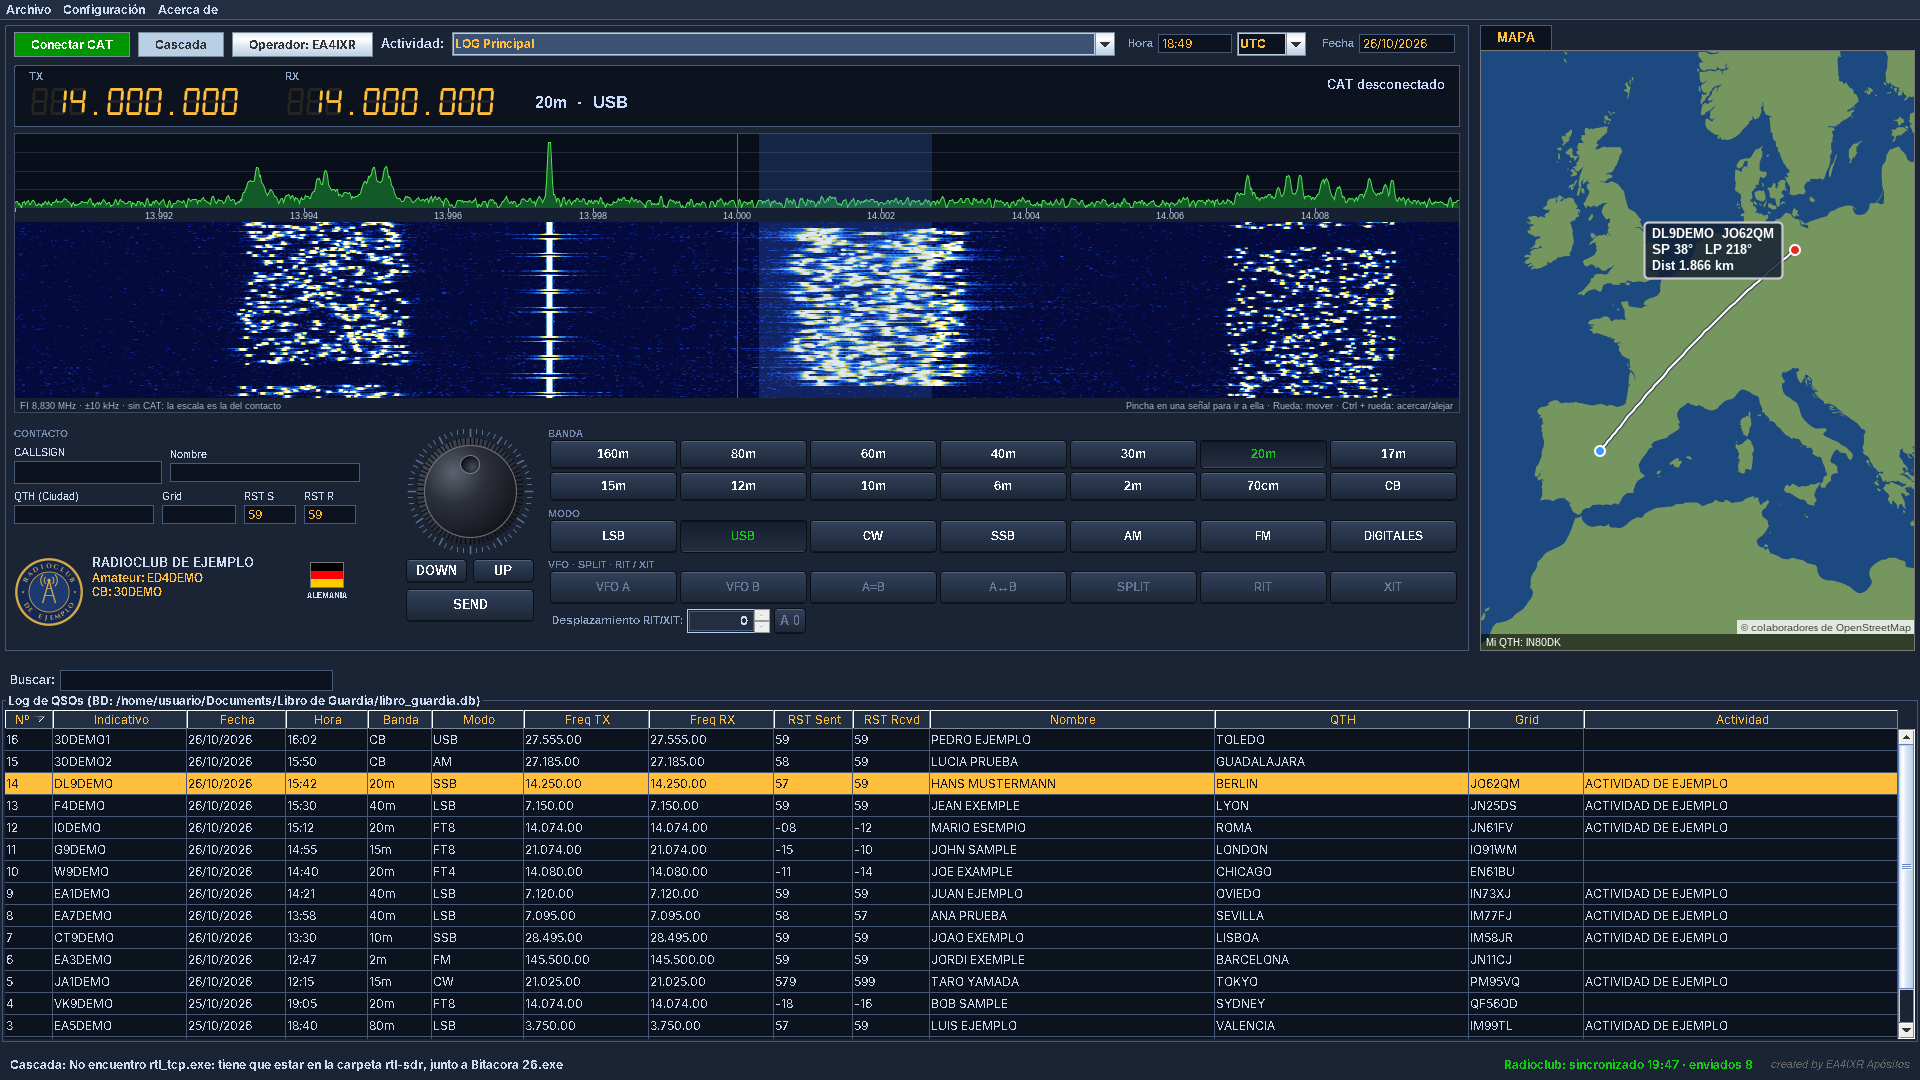Click the SPLIT button
Viewport: 1920px width, 1080px height.
1133,587
